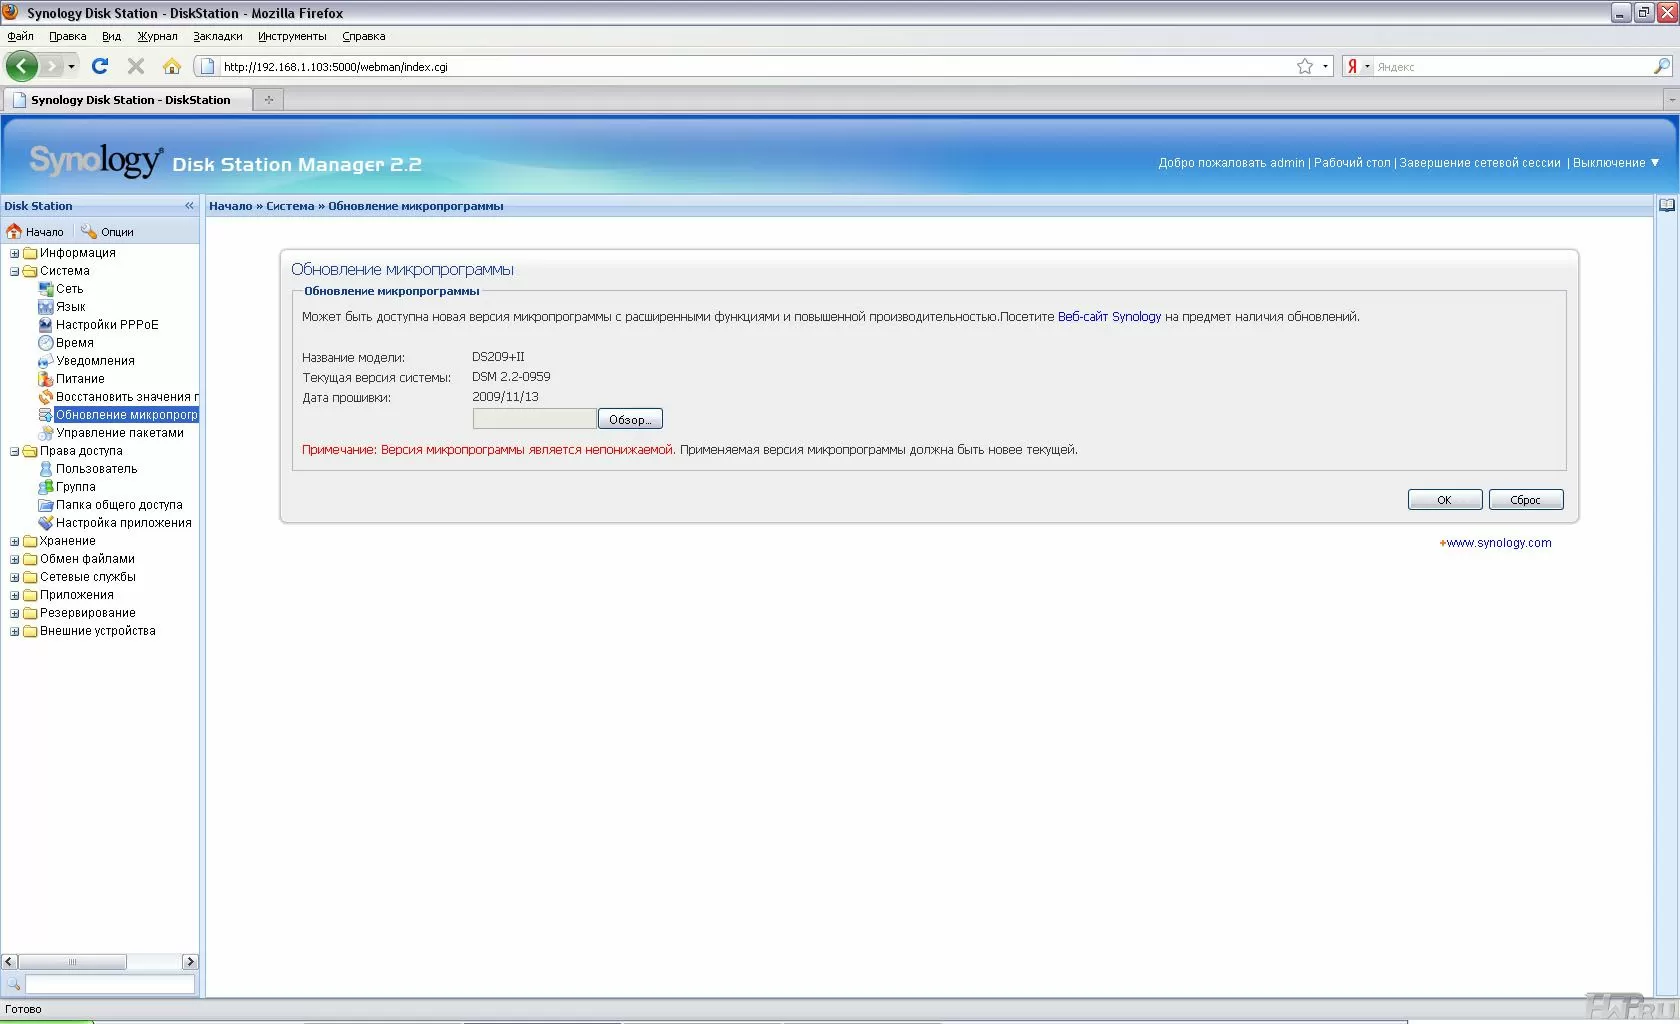Select Время time settings item

(x=74, y=343)
